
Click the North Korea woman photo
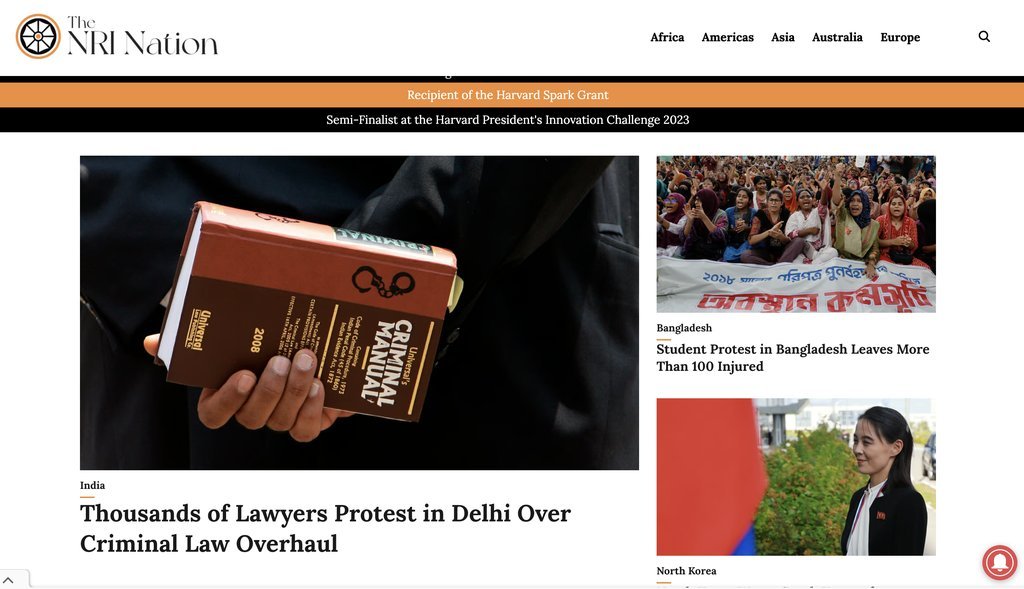click(x=796, y=477)
